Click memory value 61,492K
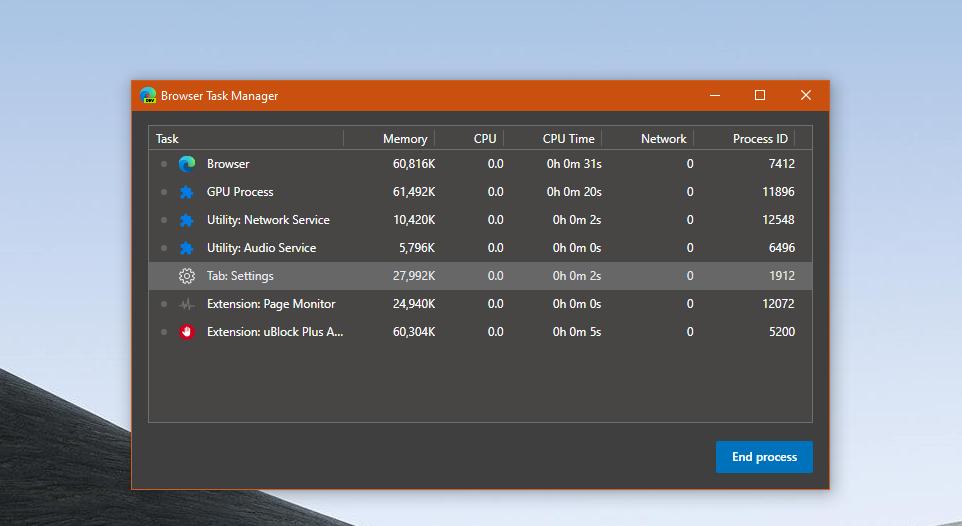962x526 pixels. tap(414, 192)
